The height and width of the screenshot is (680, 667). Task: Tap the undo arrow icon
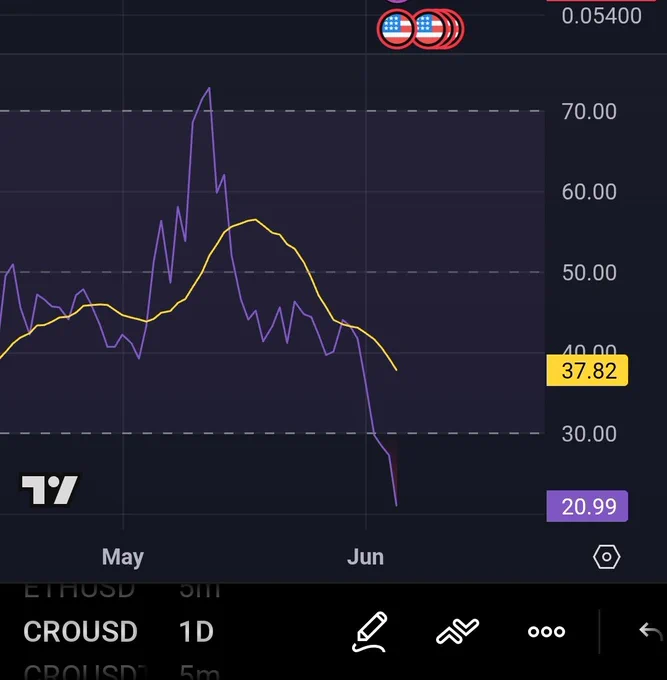[652, 631]
